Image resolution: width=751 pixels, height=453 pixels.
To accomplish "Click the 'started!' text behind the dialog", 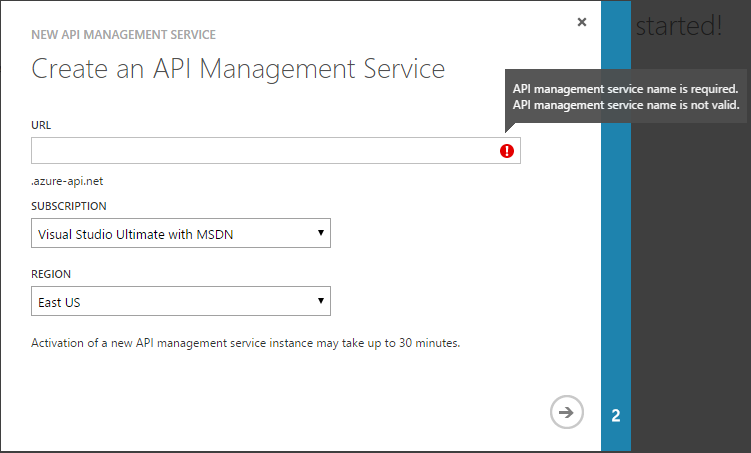I will pos(678,27).
